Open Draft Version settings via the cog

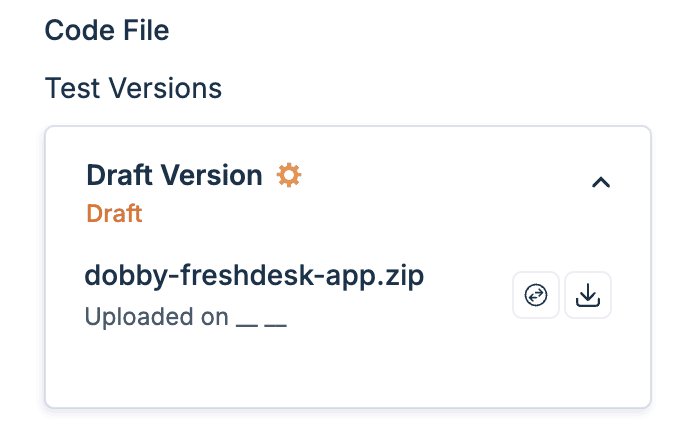(289, 176)
